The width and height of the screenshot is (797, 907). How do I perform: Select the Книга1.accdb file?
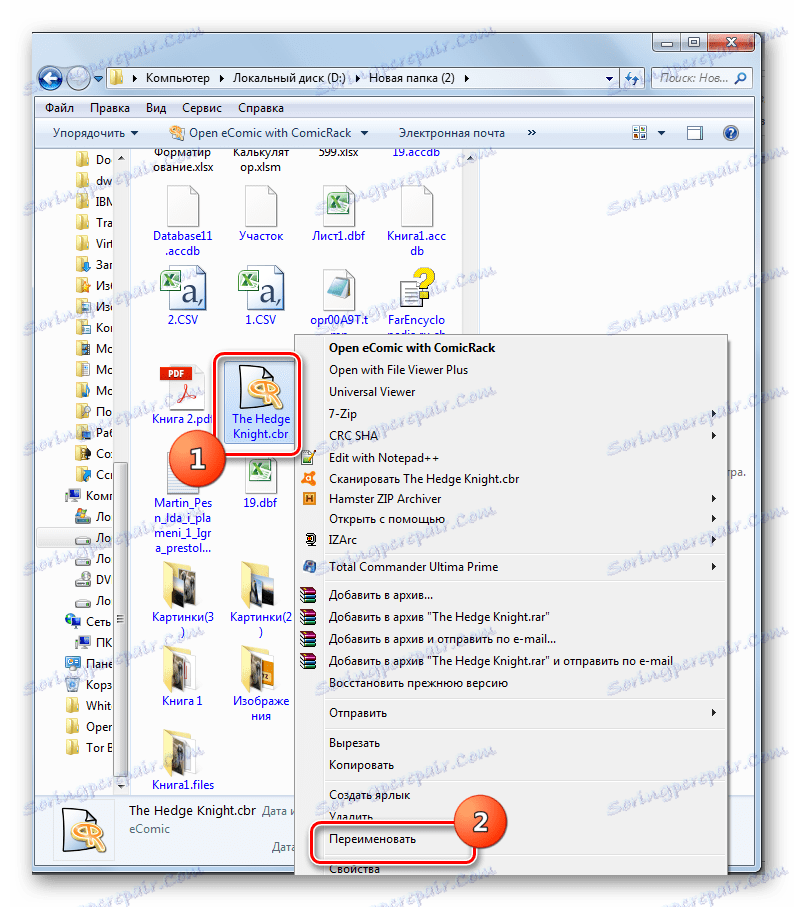click(x=416, y=222)
